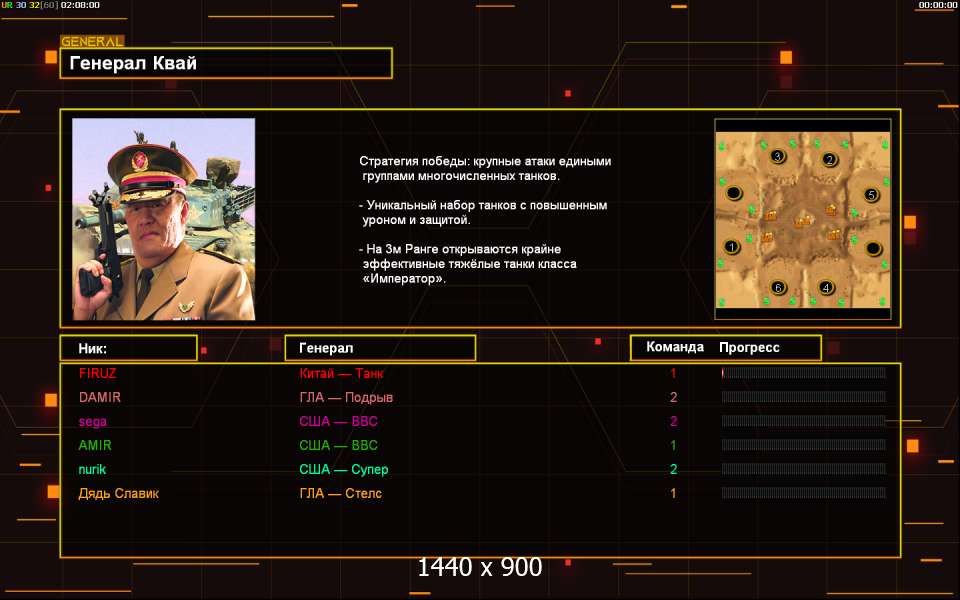This screenshot has height=600, width=960.
Task: Click the 1440 x 900 resolution text
Action: point(480,568)
